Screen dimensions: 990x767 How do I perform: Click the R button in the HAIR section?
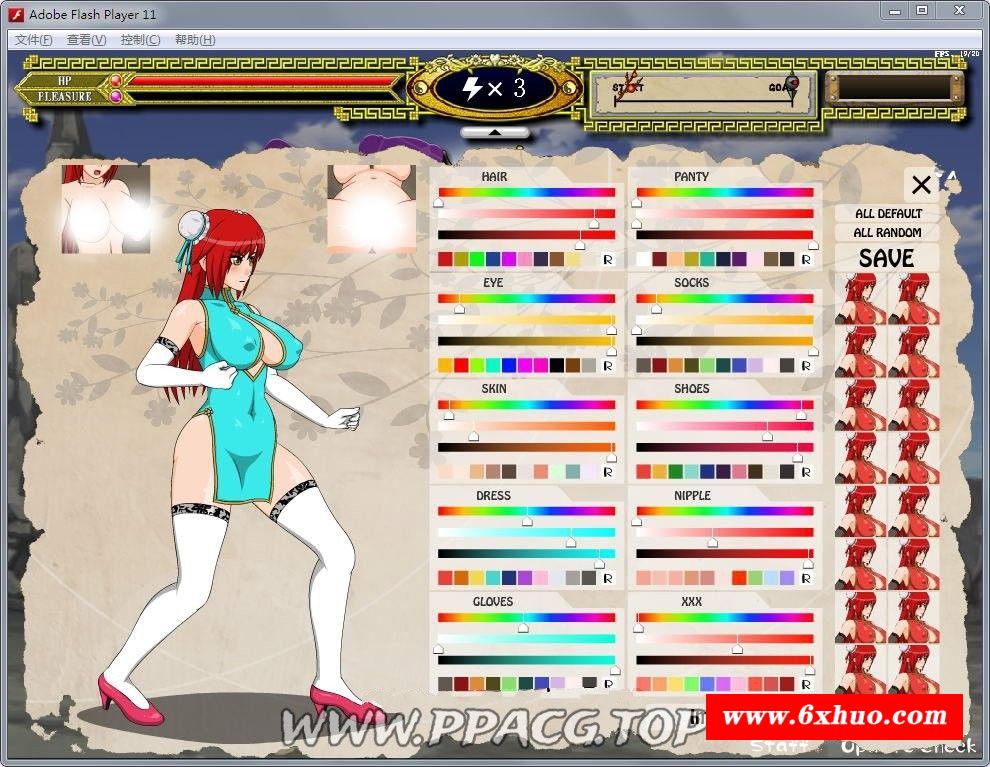tap(608, 259)
